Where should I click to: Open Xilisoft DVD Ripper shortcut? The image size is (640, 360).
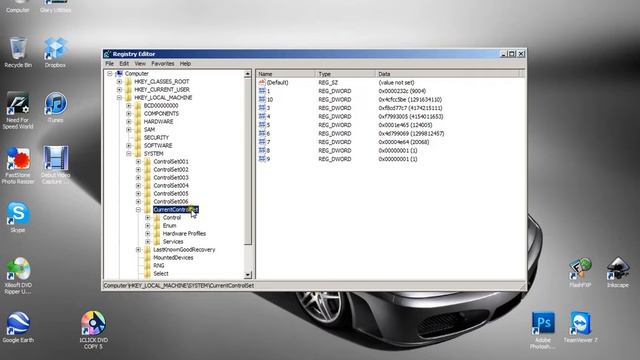click(18, 275)
